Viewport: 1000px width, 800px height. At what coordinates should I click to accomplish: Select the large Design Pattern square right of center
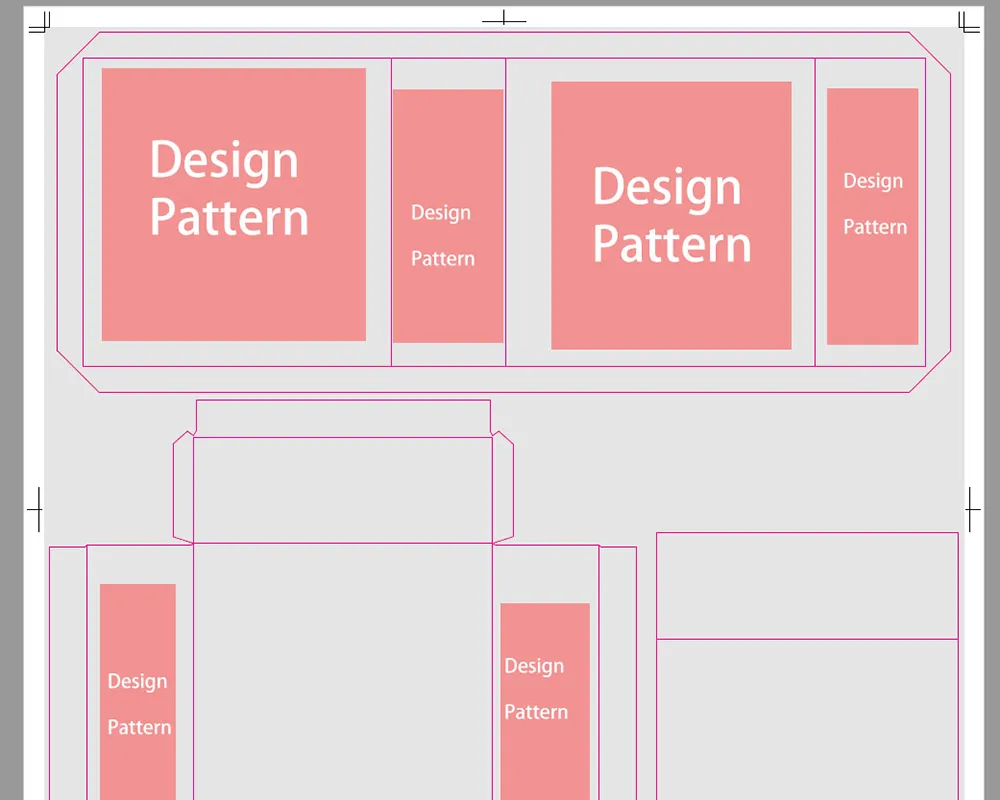[x=671, y=215]
